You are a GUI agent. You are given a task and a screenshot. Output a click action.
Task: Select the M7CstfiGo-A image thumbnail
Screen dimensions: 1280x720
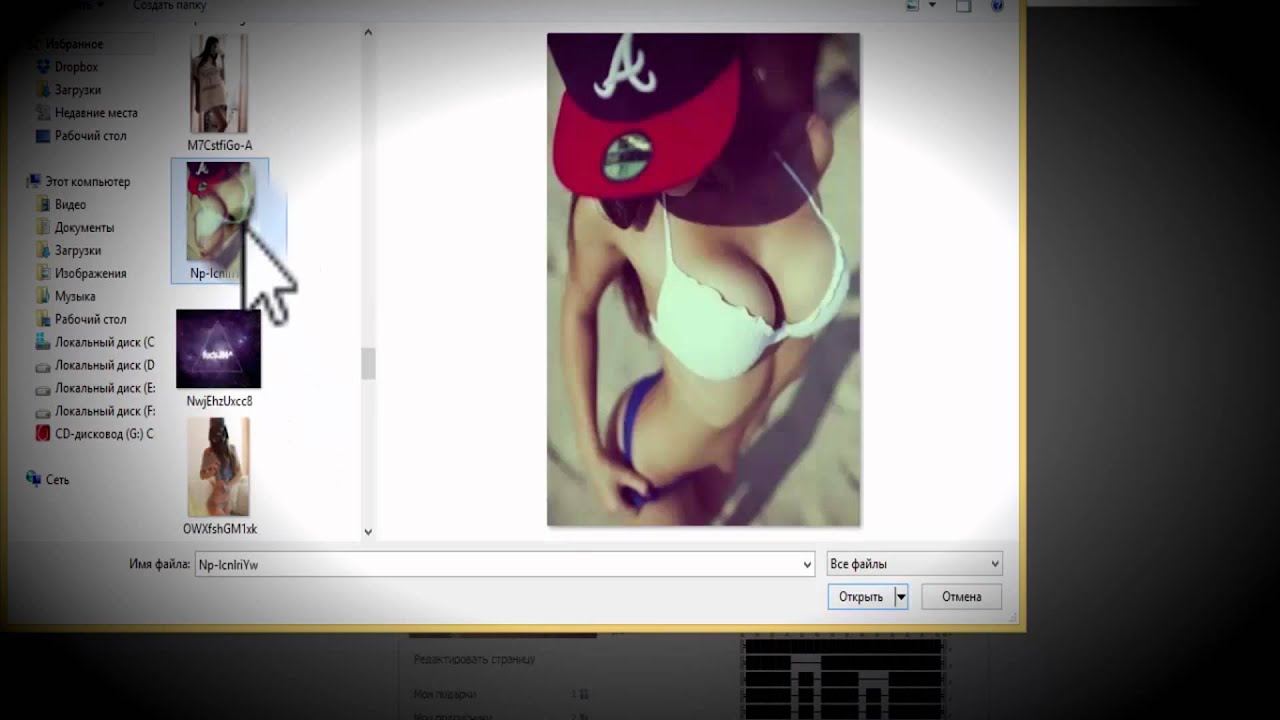(x=219, y=83)
